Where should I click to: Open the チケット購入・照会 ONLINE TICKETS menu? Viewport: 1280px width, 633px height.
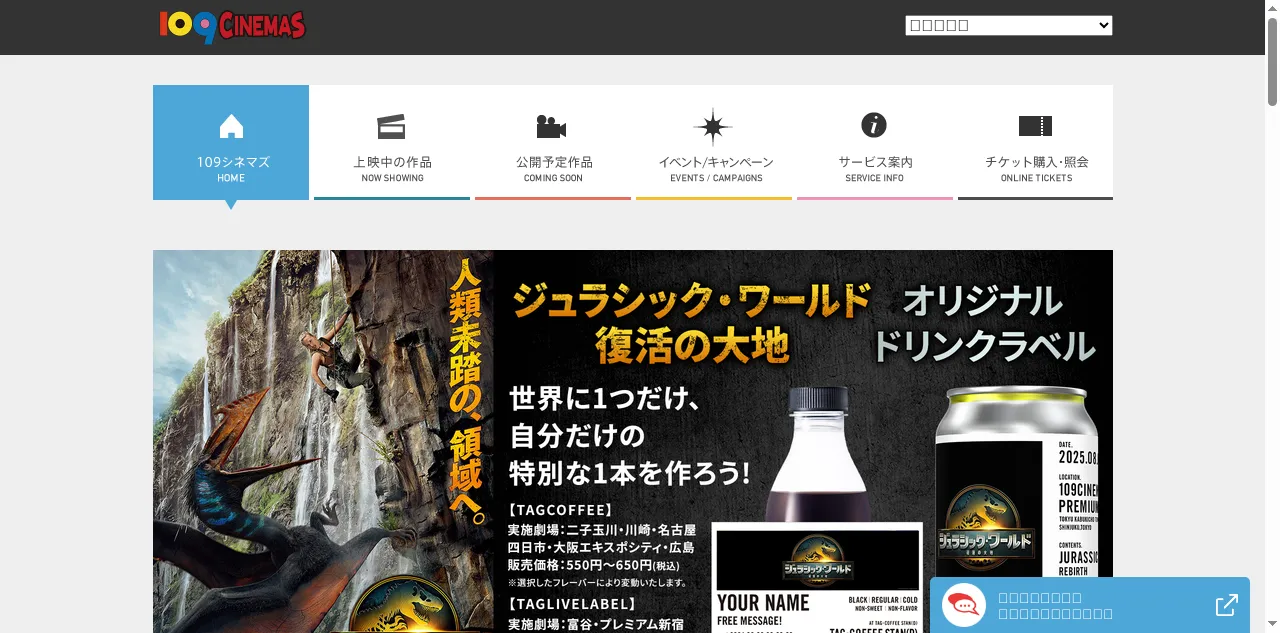1036,142
